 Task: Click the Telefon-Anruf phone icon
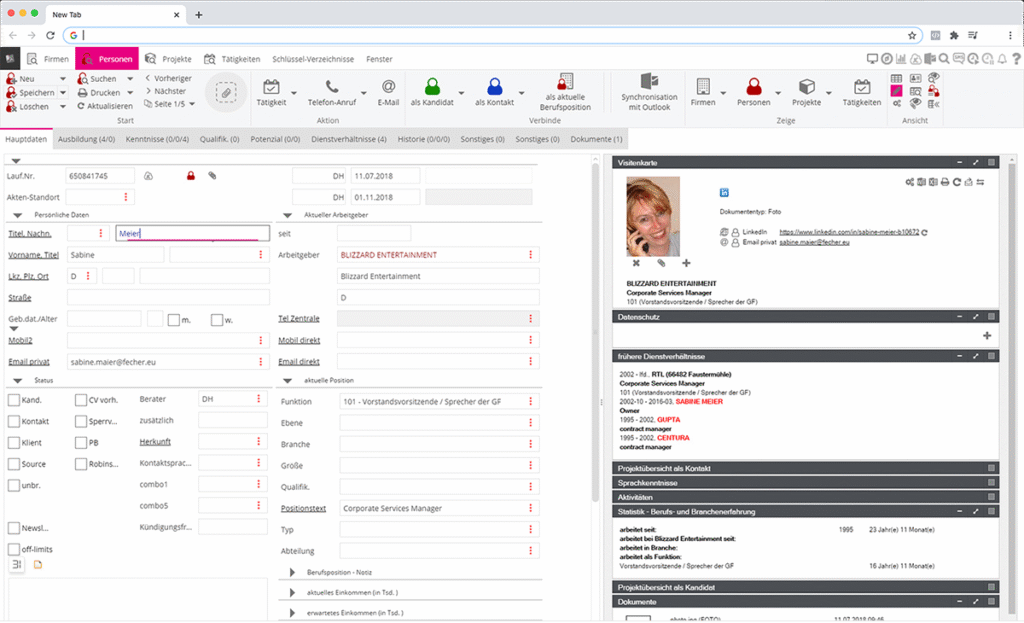[332, 86]
